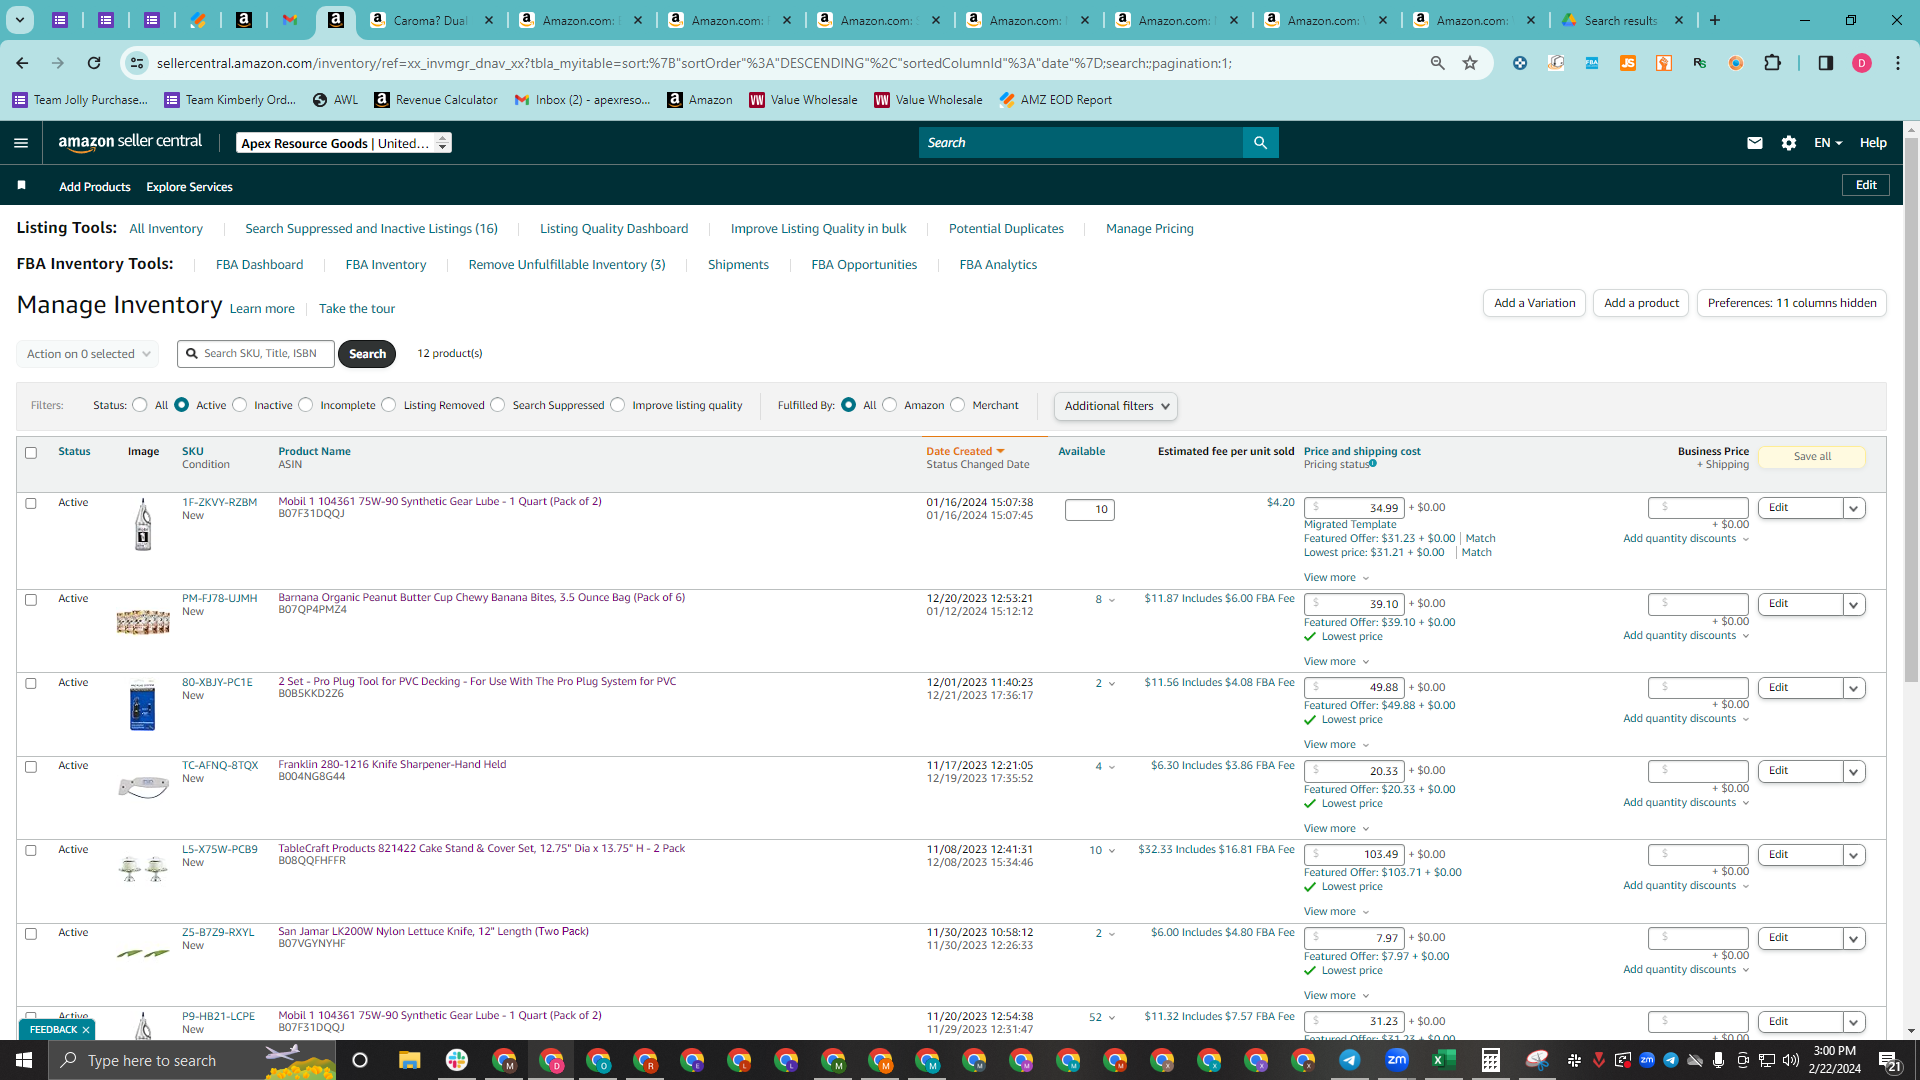Open Zoom from the taskbar

tap(1396, 1060)
